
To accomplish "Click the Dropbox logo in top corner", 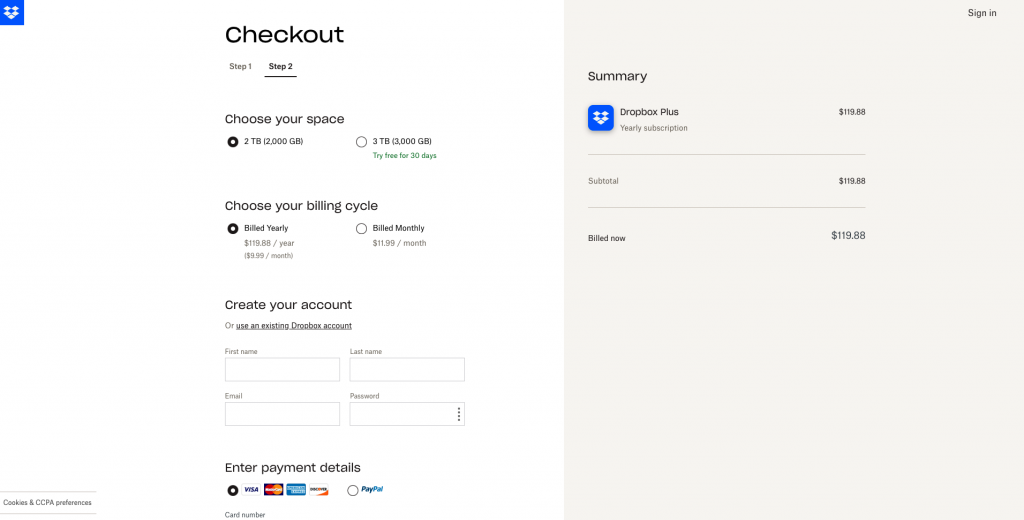I will coord(12,12).
